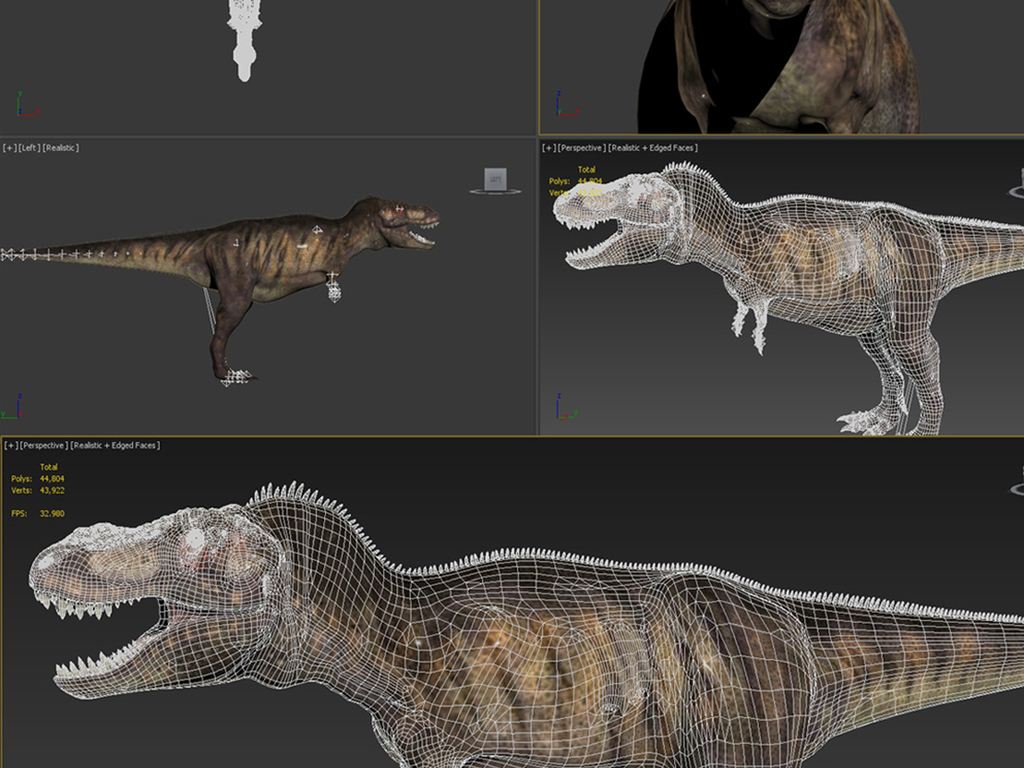This screenshot has height=768, width=1024.
Task: Select the back control helper above the T-rex shoulders
Action: 317,230
